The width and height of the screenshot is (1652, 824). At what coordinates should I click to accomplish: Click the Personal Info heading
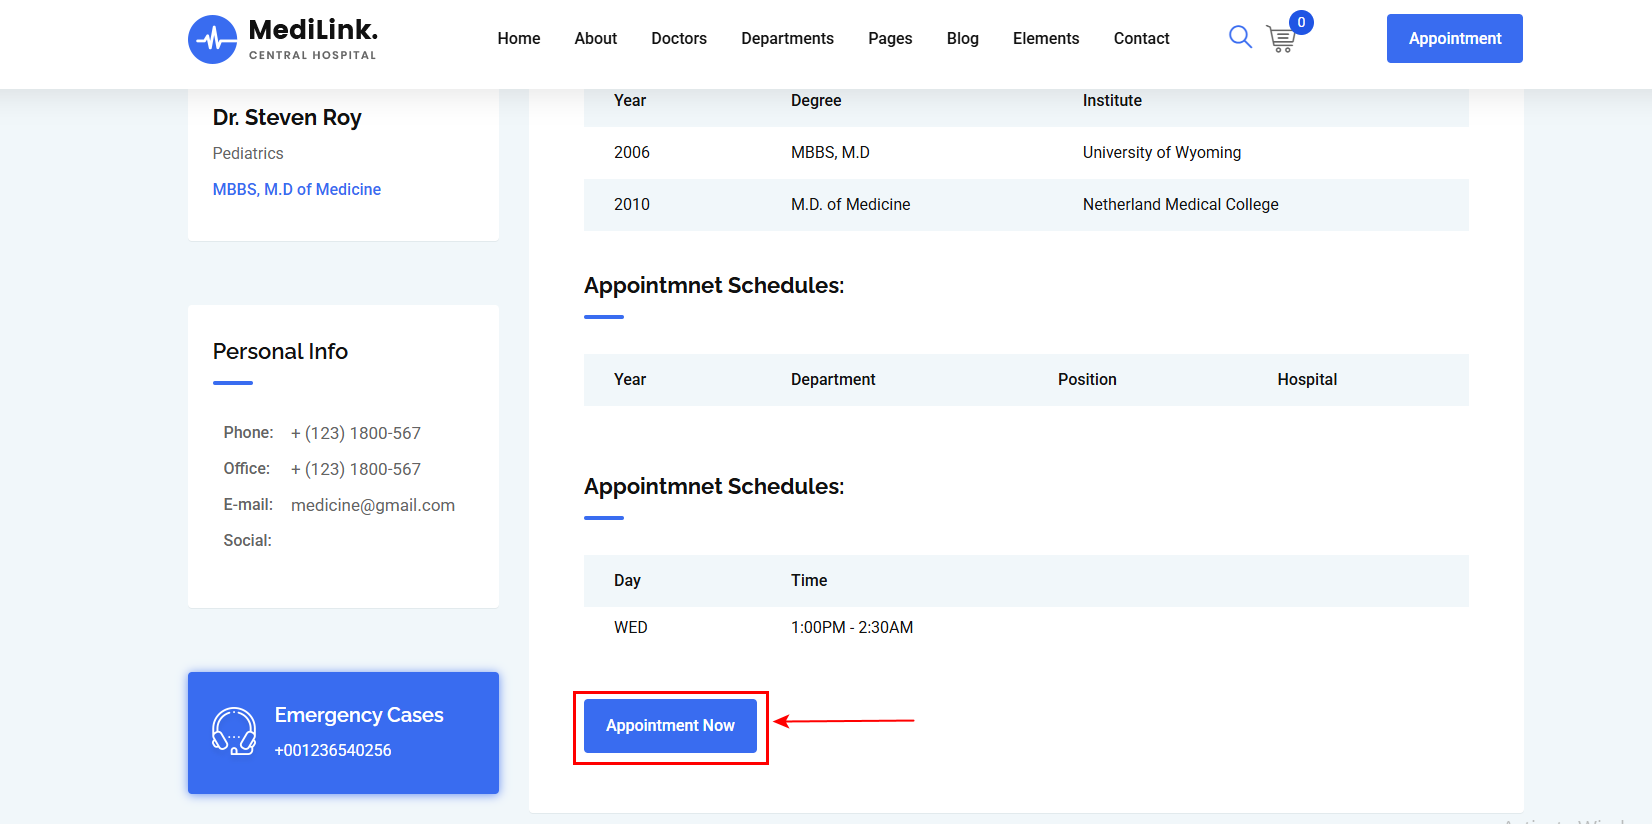point(280,351)
